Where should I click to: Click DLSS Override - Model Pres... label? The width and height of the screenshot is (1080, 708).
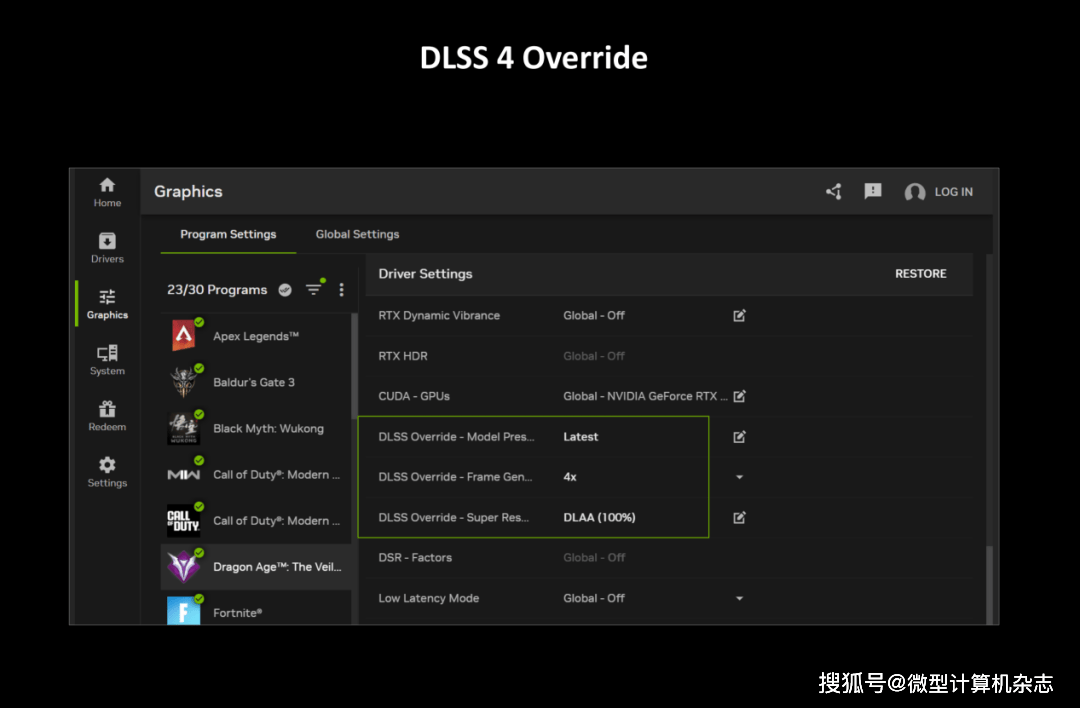(456, 437)
